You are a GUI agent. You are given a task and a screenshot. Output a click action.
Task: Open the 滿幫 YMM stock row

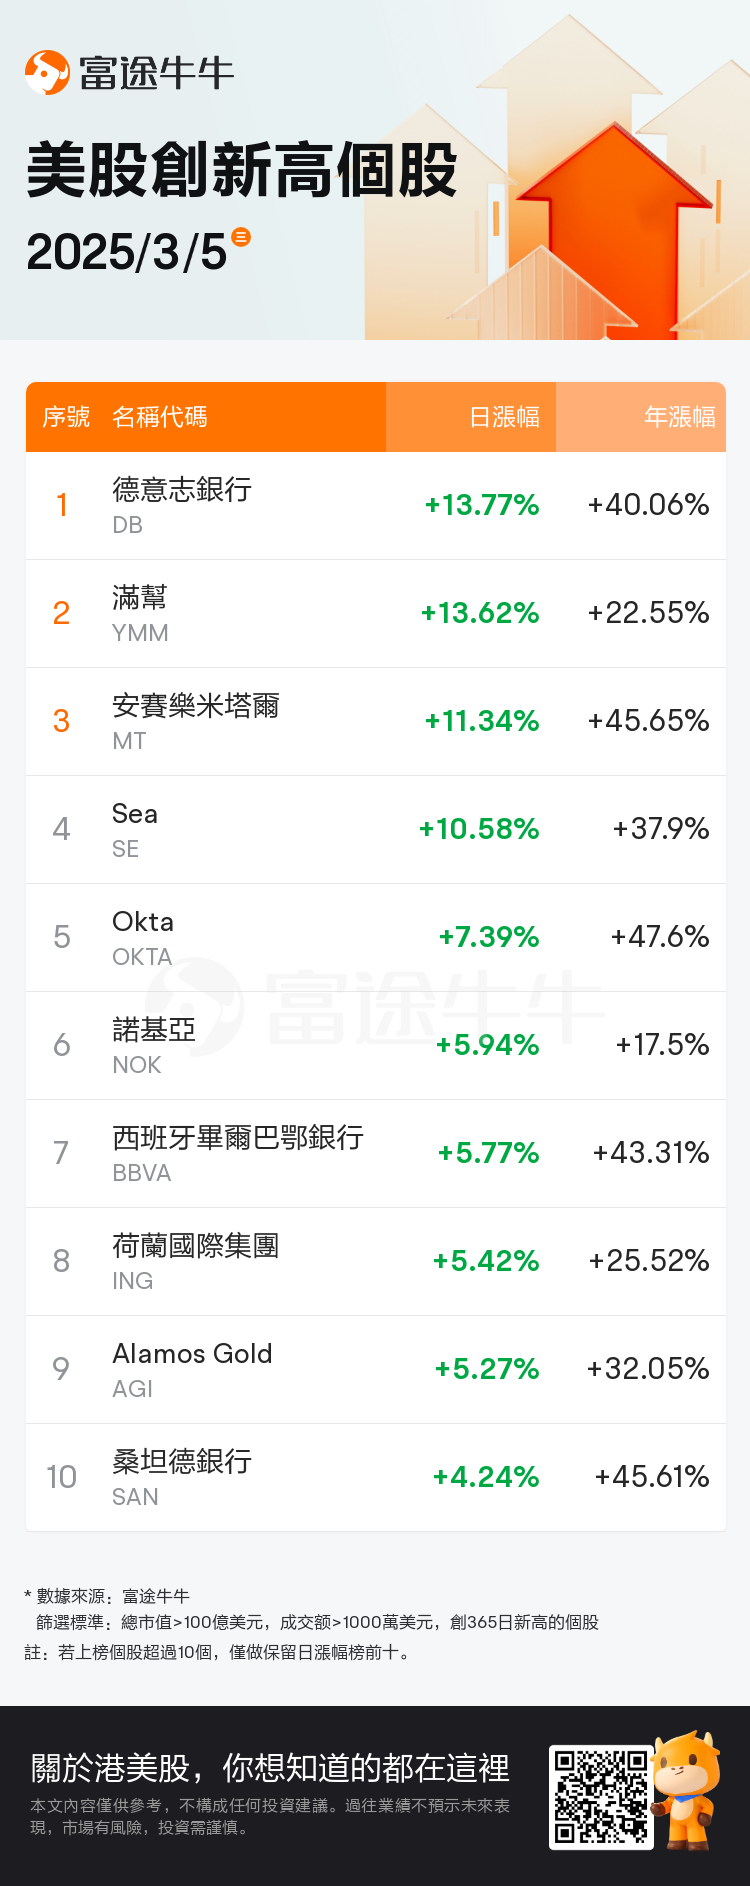pos(376,614)
